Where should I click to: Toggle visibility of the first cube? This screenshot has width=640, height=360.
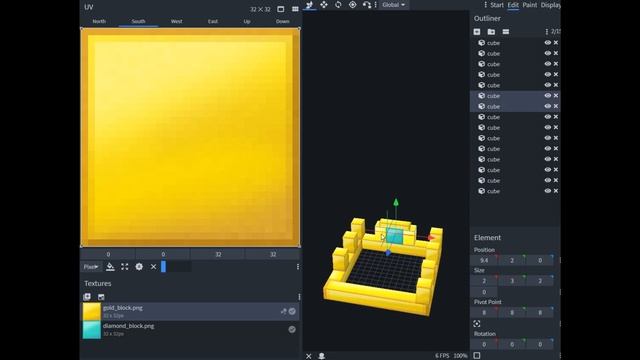pyautogui.click(x=548, y=42)
